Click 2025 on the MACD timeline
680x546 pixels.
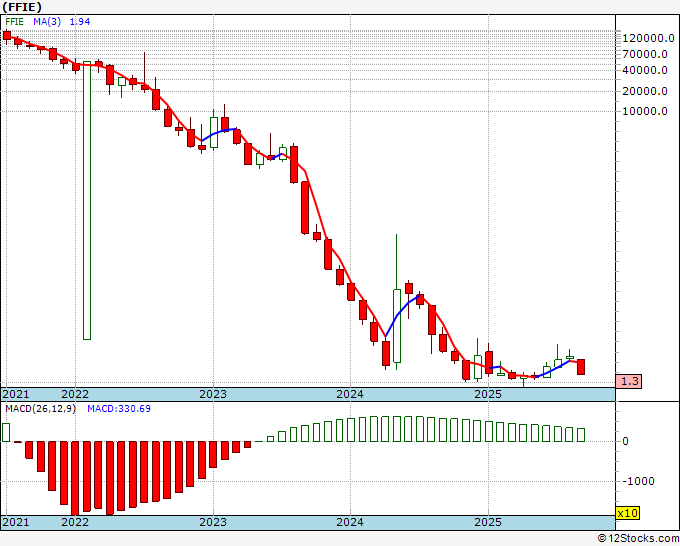[x=488, y=522]
